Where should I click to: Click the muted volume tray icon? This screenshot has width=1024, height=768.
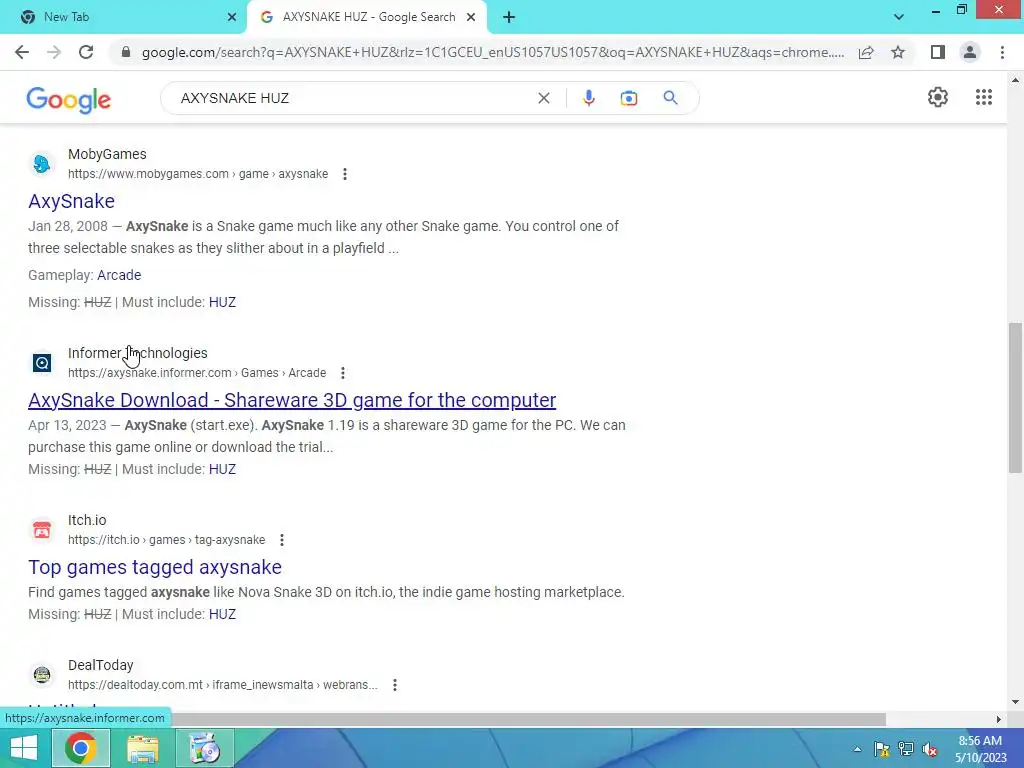point(930,749)
